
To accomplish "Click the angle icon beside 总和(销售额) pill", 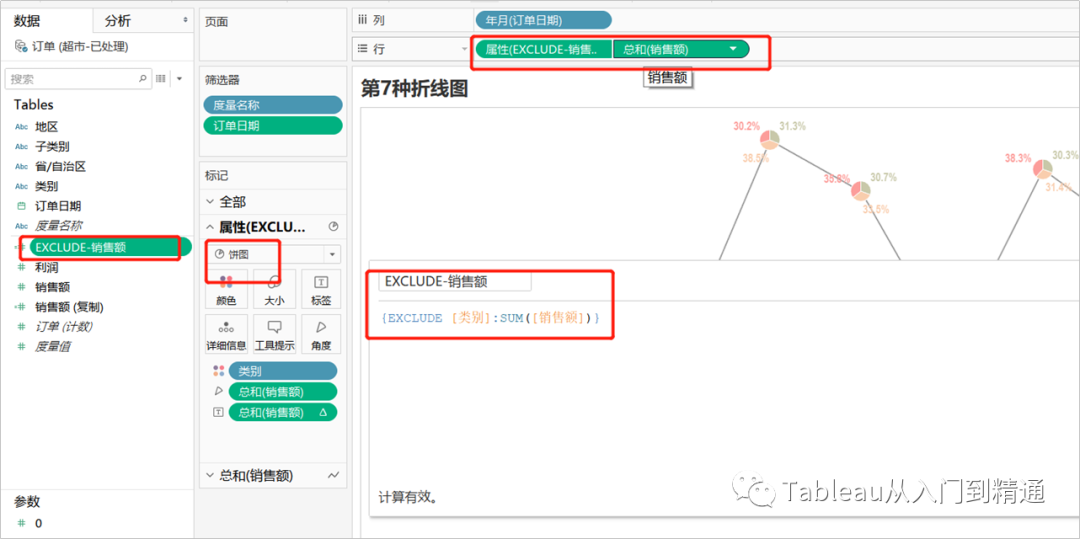I will coord(218,392).
